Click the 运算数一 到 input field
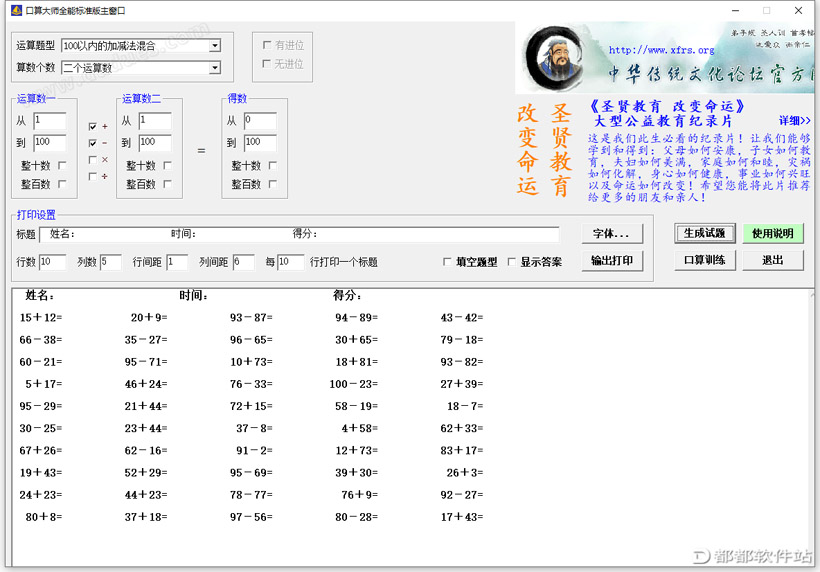This screenshot has width=820, height=572. coord(50,143)
